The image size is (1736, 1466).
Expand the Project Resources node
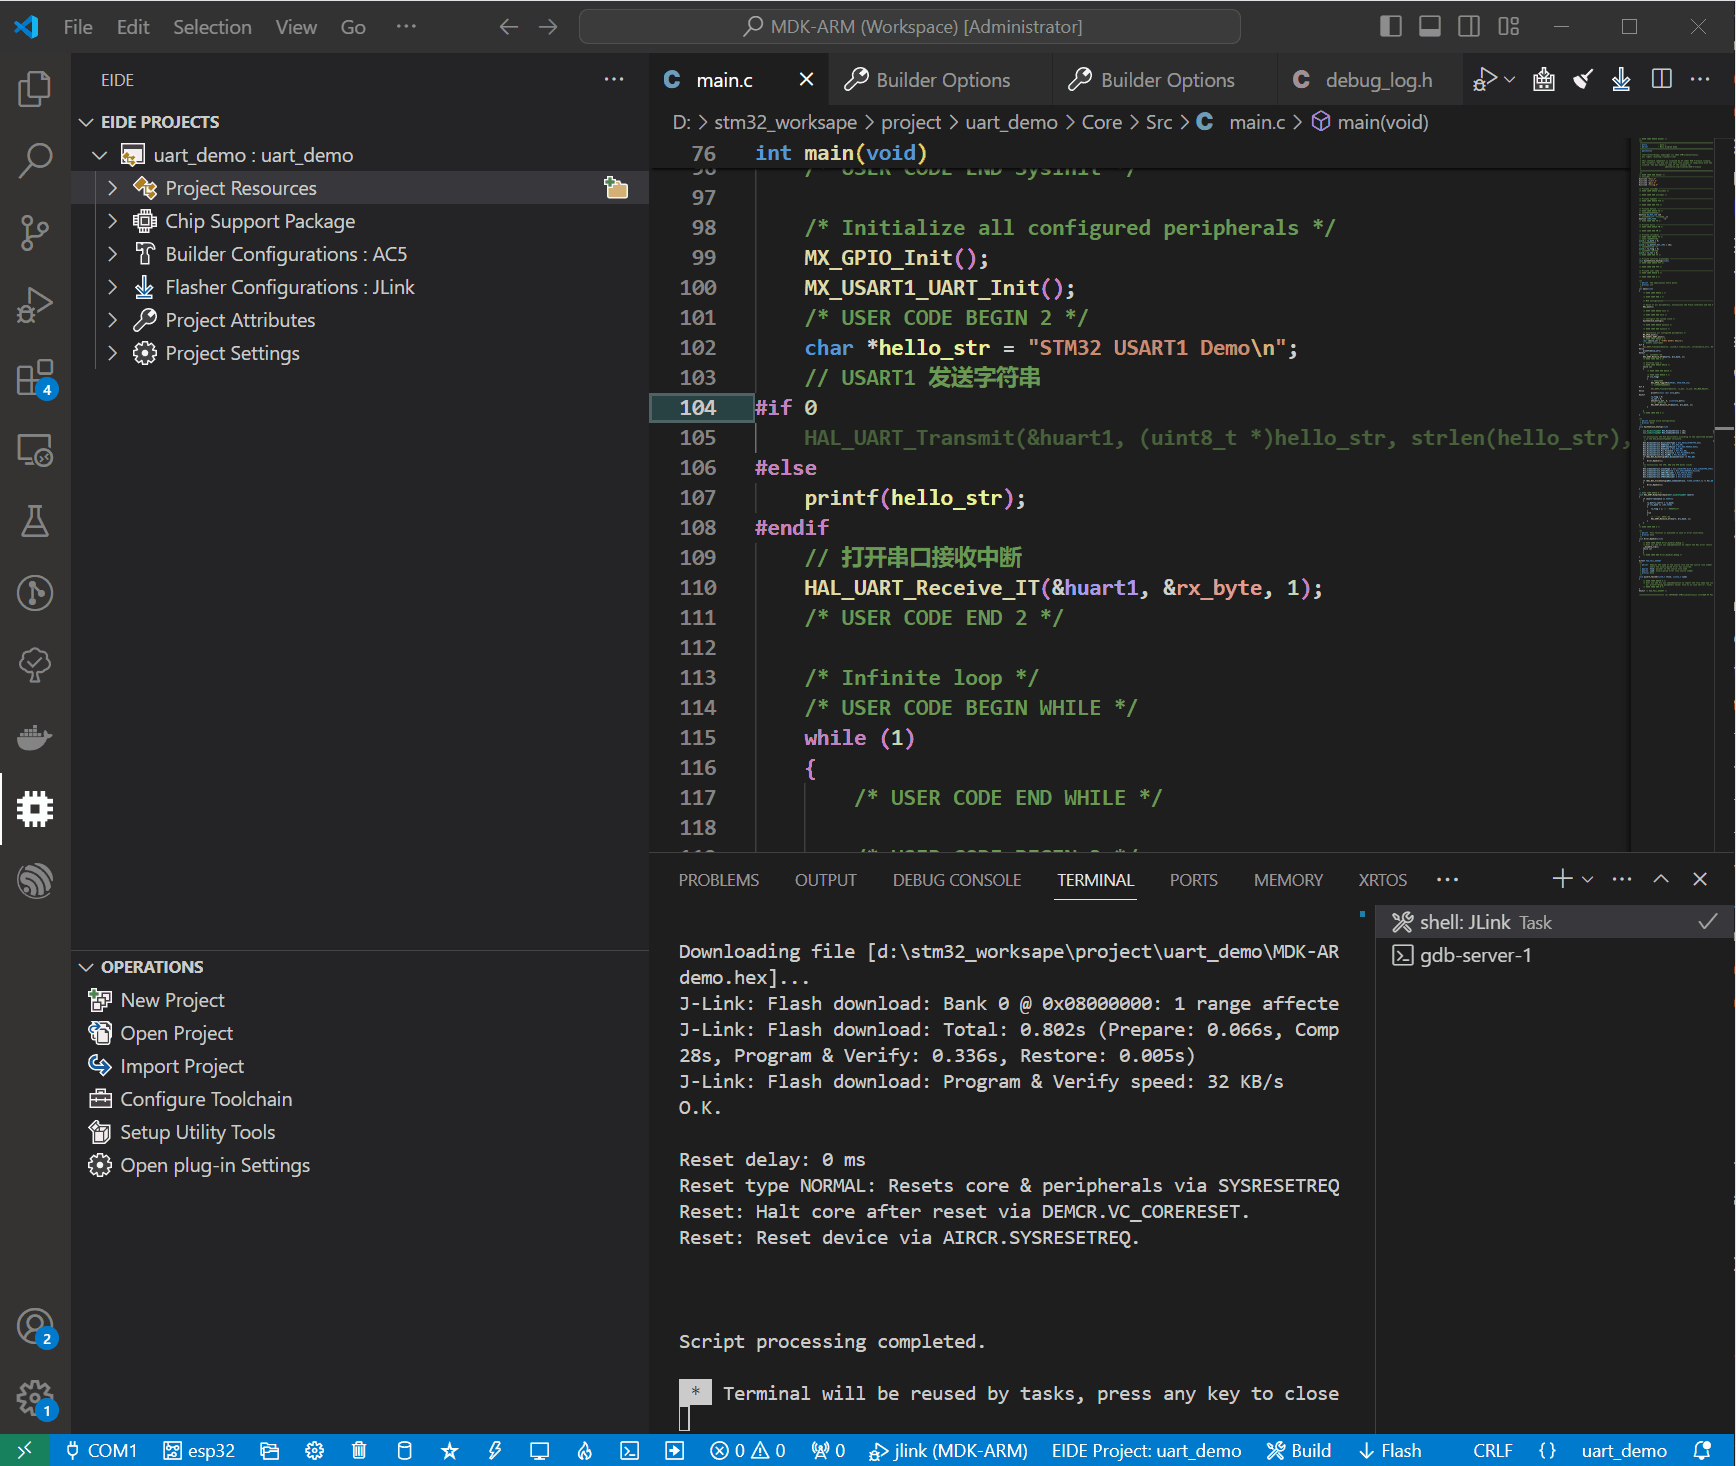[113, 188]
